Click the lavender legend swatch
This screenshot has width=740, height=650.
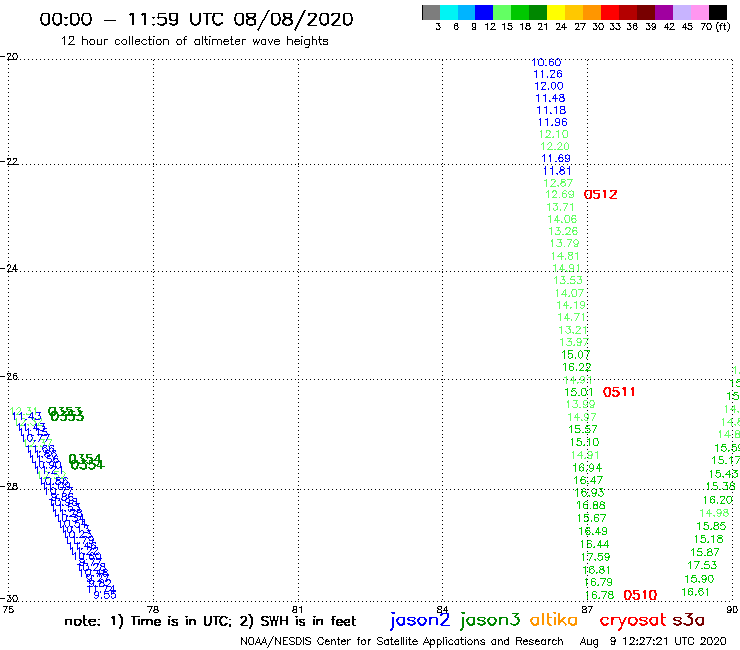pyautogui.click(x=681, y=12)
